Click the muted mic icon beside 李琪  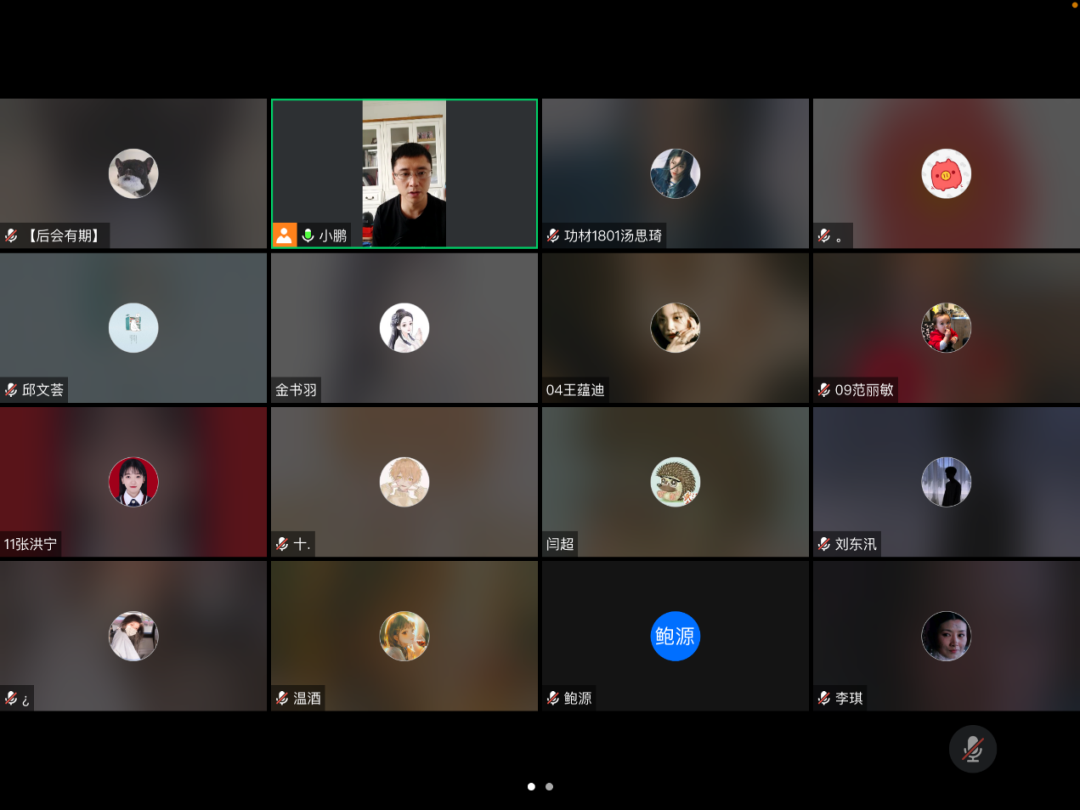[x=824, y=698]
